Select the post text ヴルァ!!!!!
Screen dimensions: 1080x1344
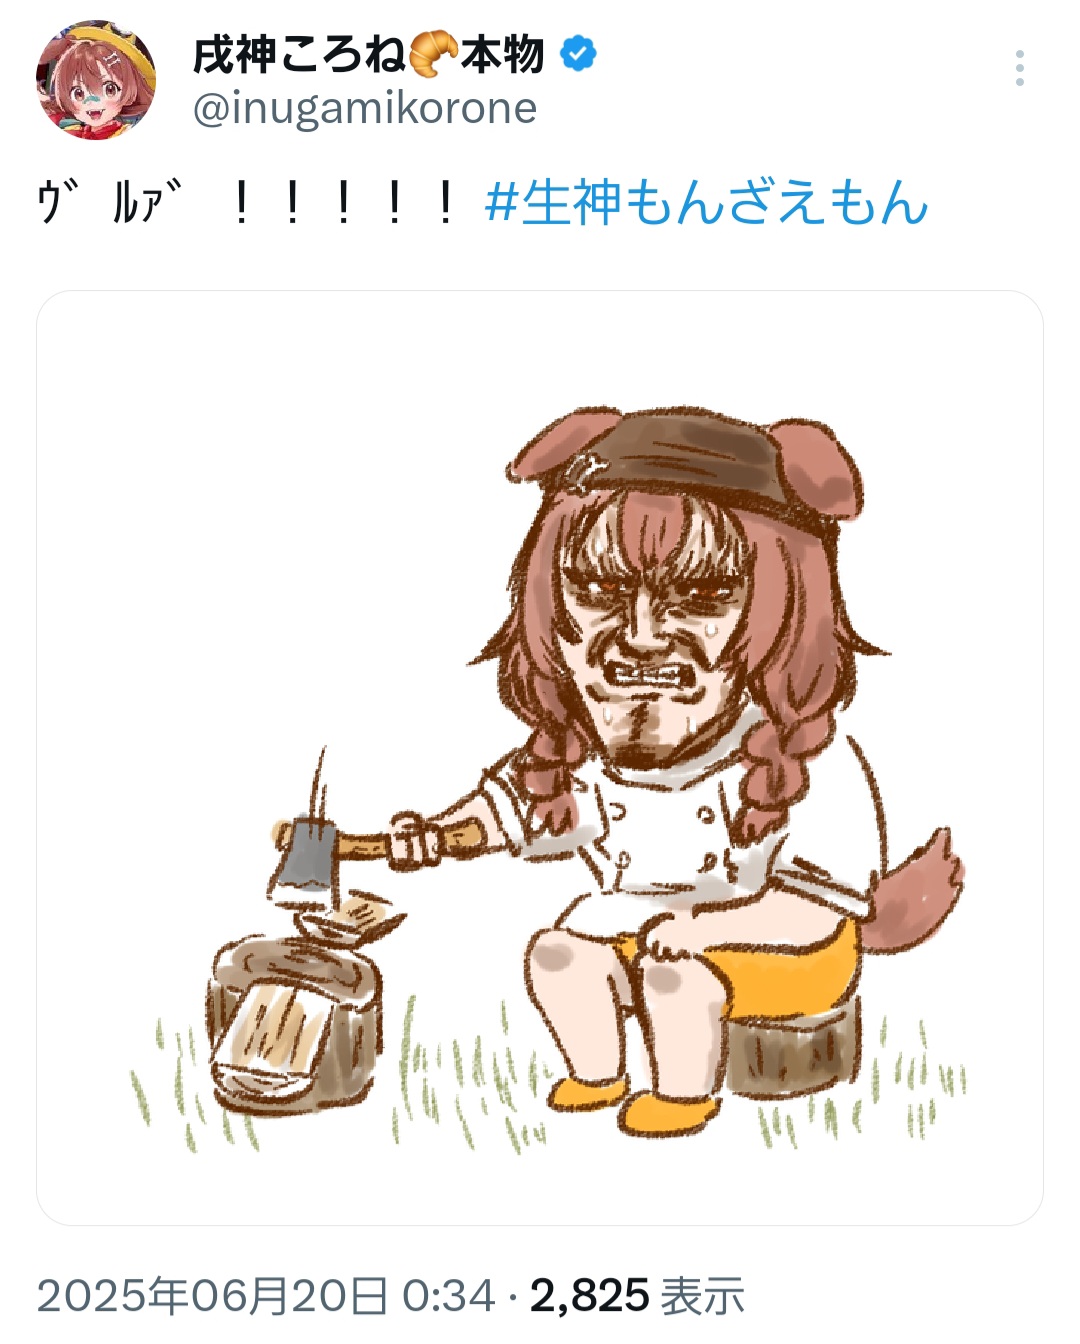pos(248,203)
